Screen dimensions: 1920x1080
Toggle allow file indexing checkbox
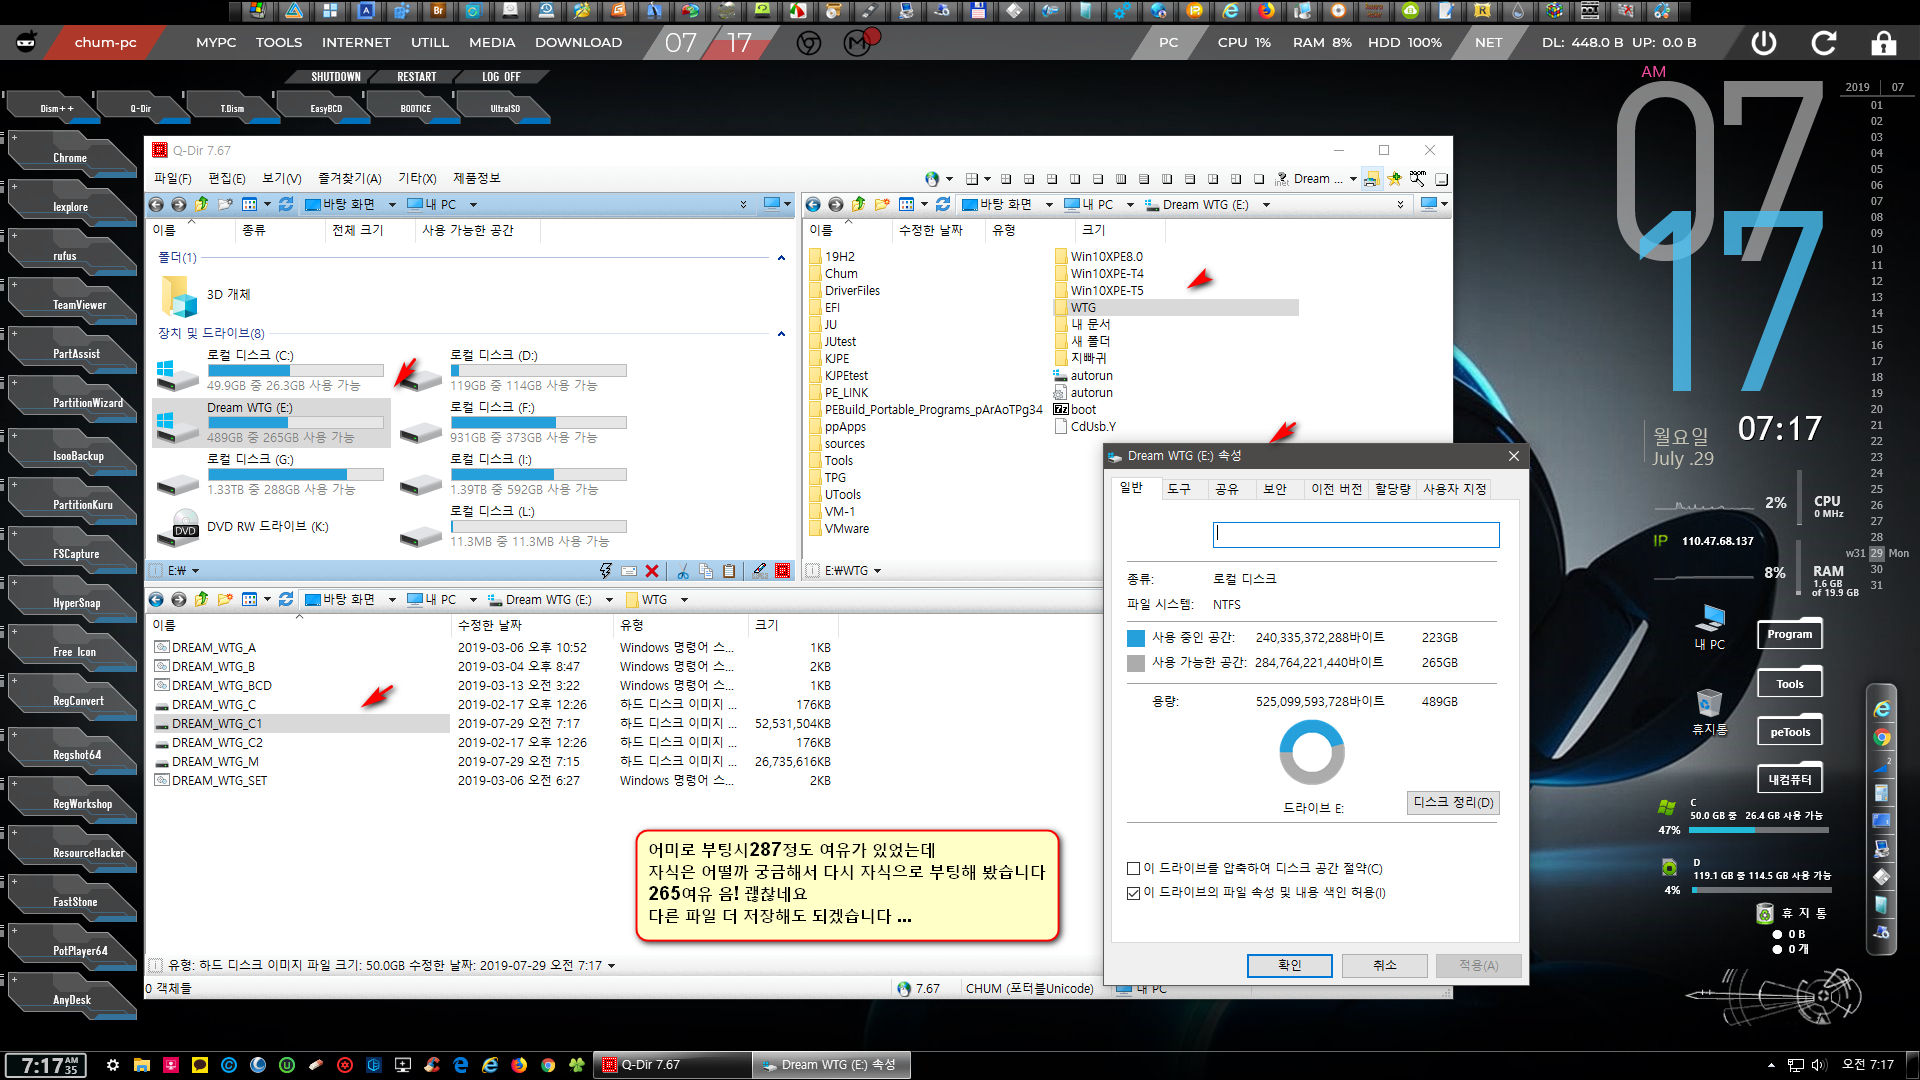coord(1133,893)
